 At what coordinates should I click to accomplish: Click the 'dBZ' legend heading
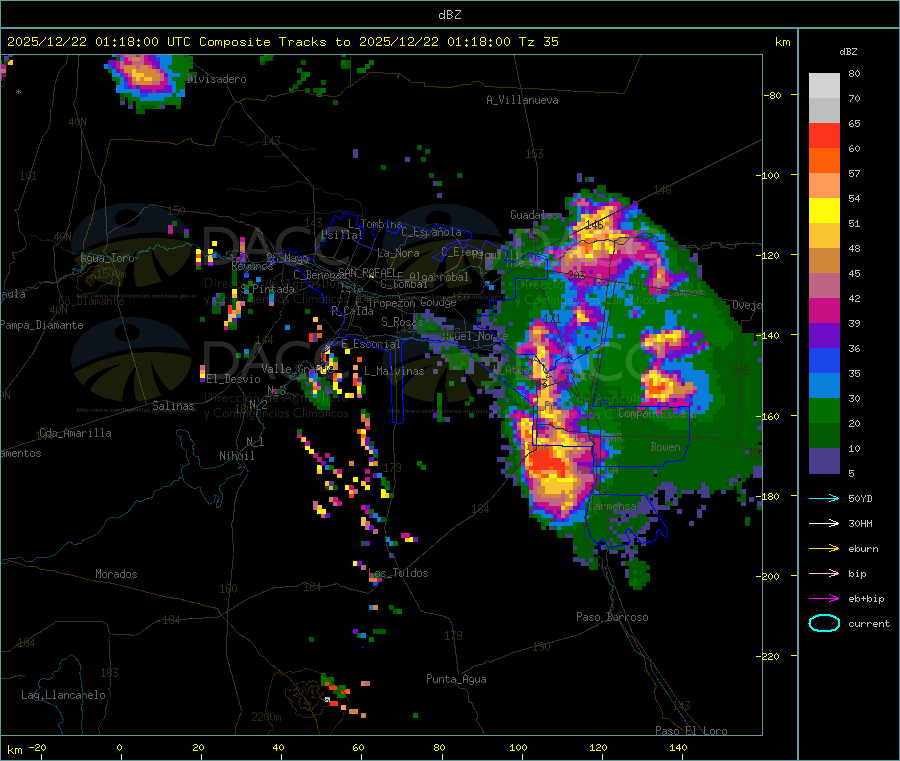click(x=848, y=52)
